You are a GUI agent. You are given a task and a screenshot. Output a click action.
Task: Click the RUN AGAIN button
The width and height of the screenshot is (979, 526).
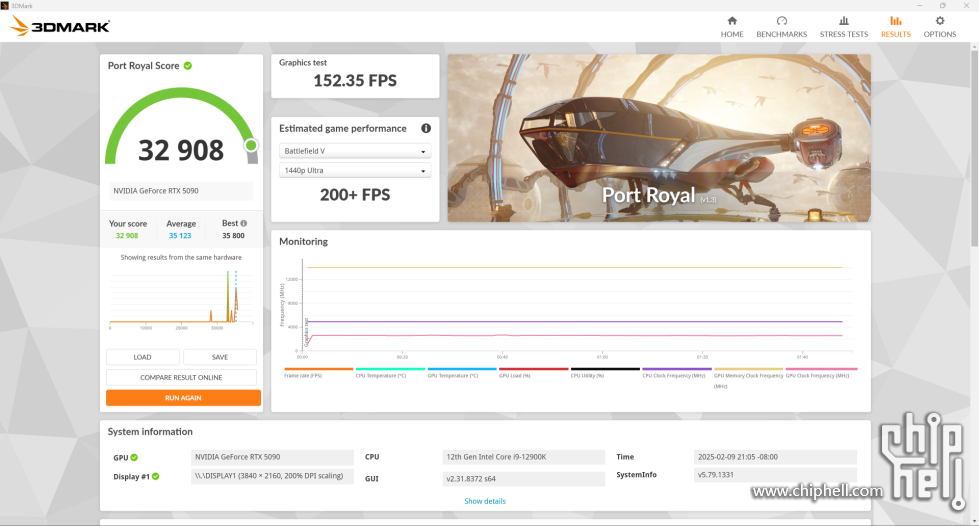[x=183, y=398]
